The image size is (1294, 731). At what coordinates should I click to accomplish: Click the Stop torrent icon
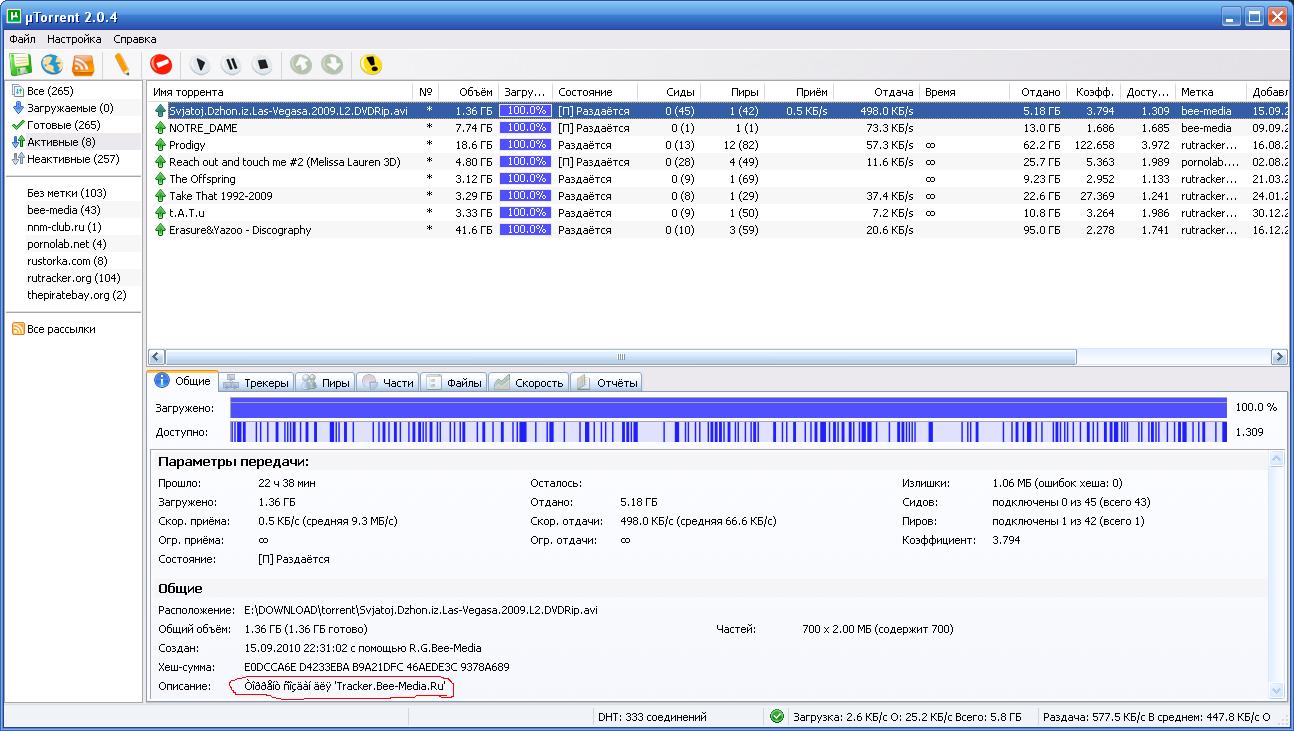[x=262, y=65]
